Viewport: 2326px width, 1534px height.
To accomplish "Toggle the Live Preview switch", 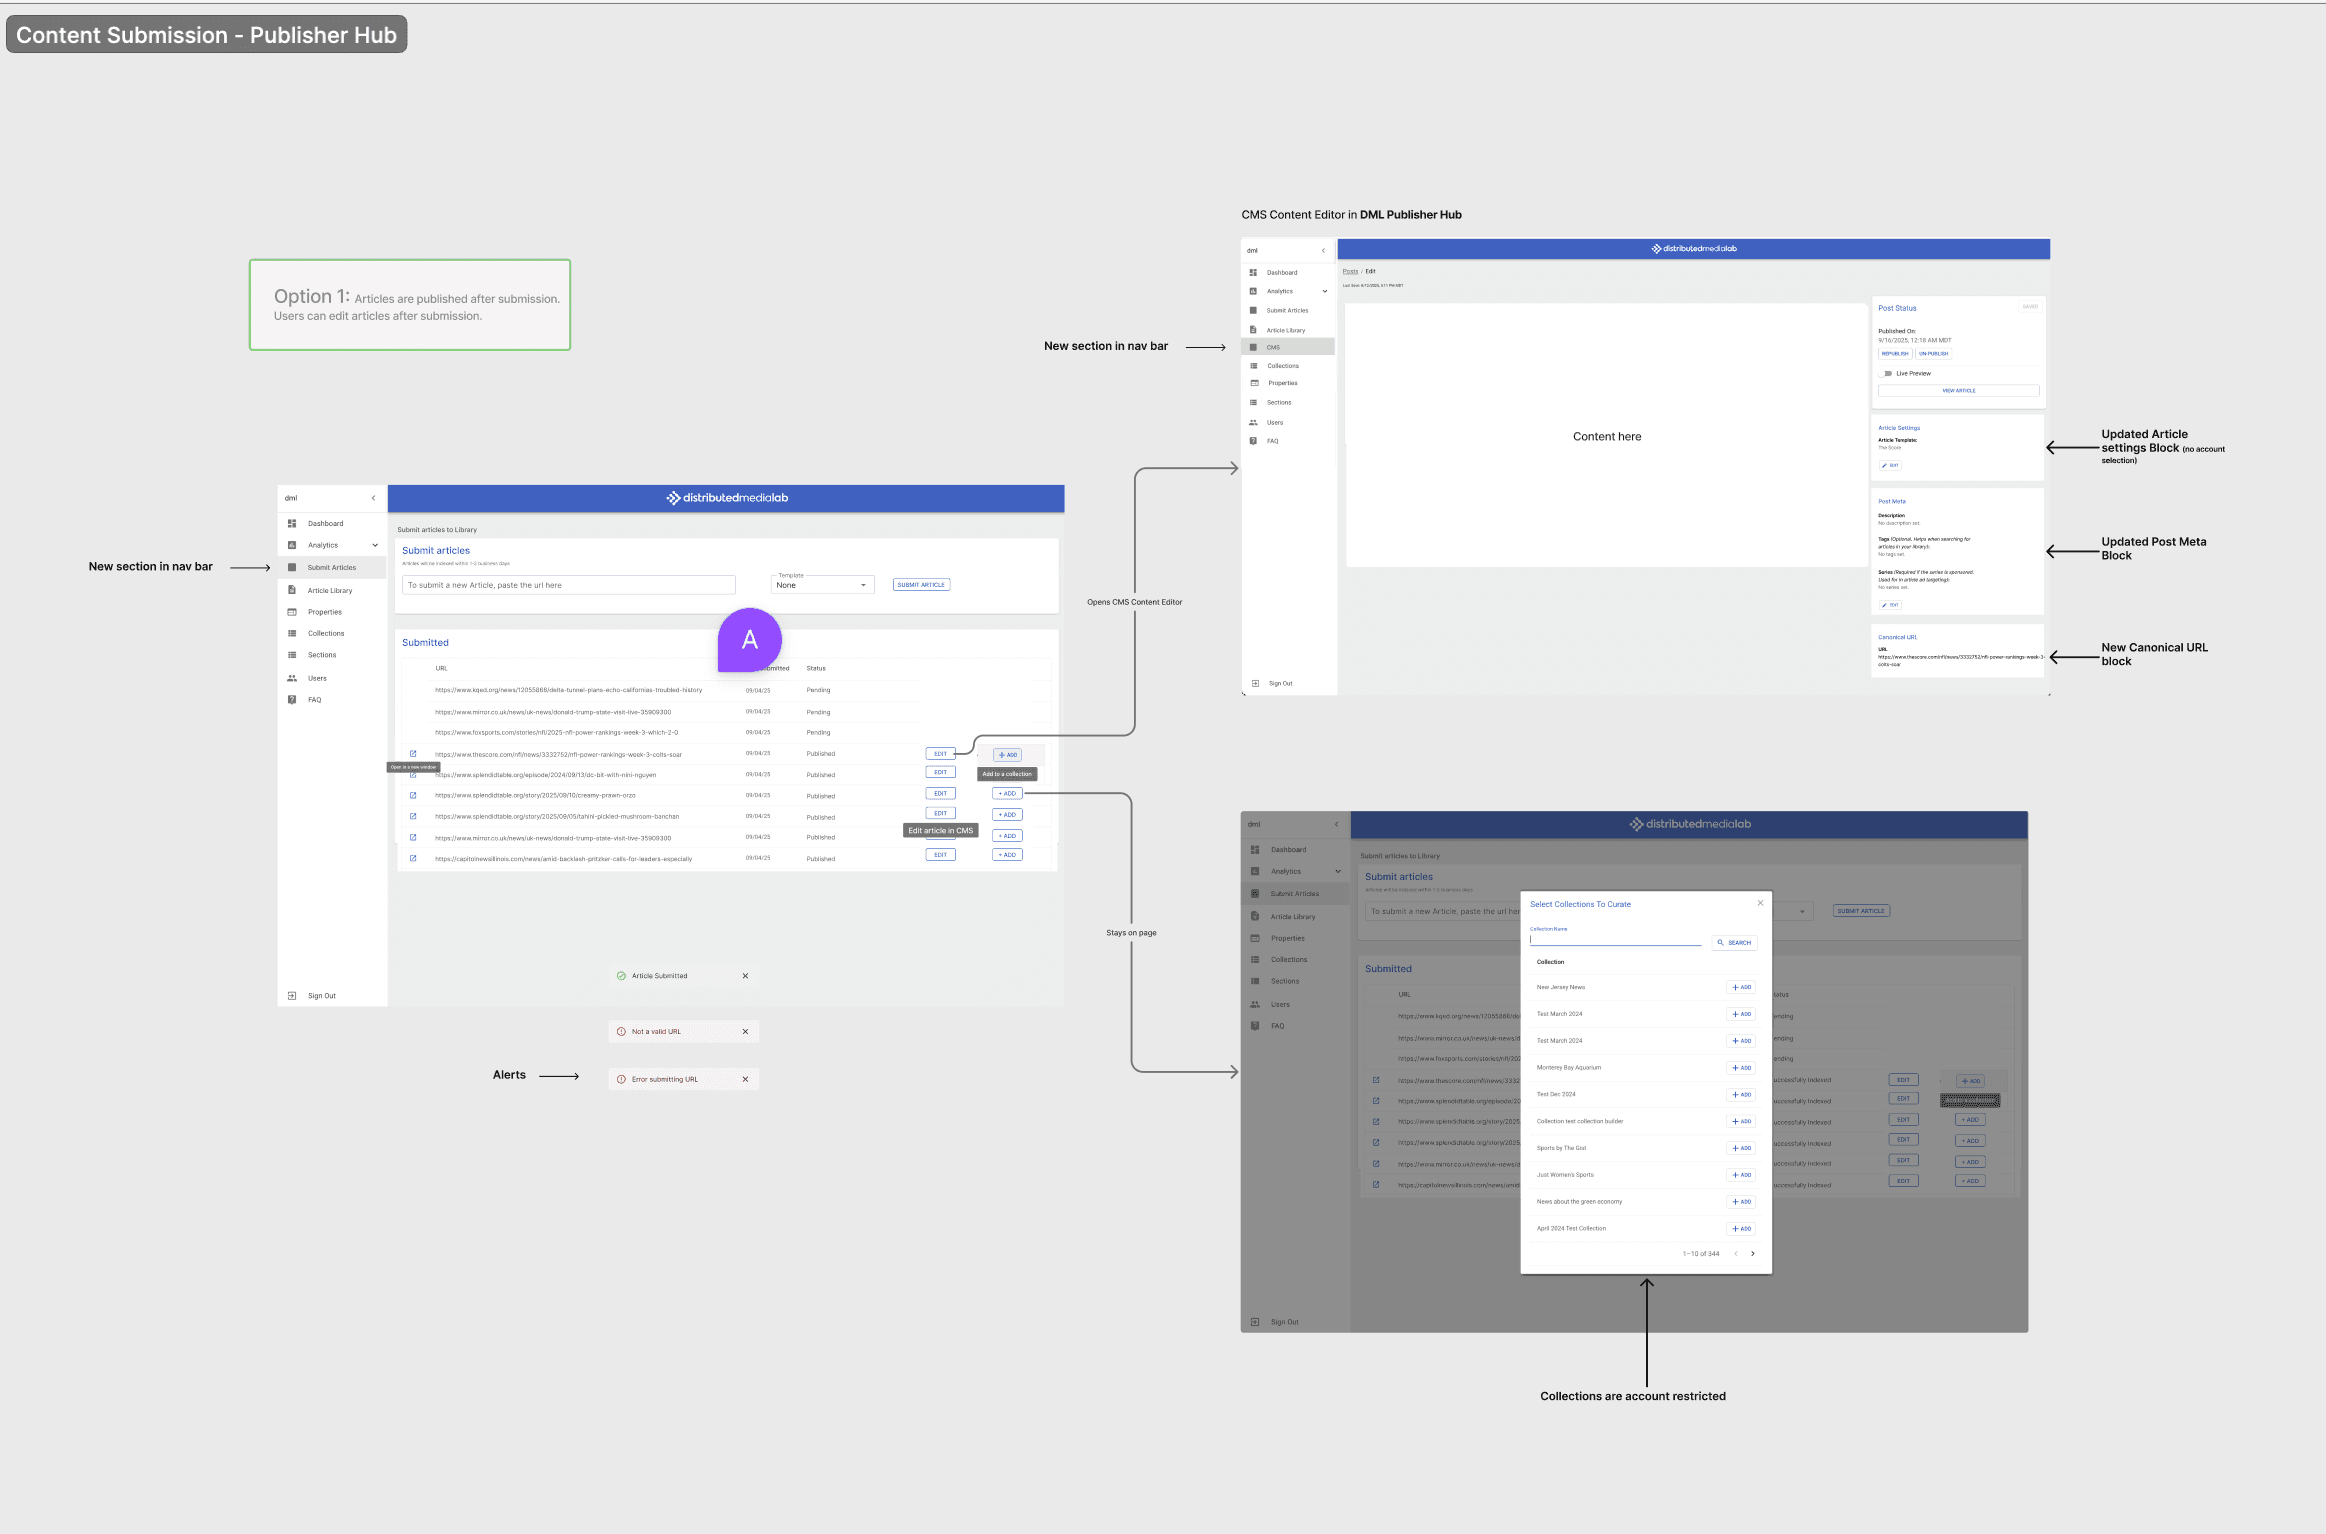I will click(x=1887, y=373).
